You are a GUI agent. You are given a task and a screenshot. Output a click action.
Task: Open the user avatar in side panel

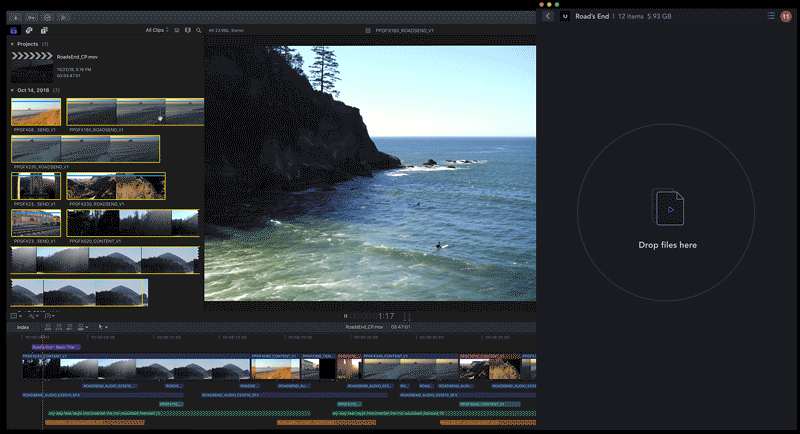(786, 16)
